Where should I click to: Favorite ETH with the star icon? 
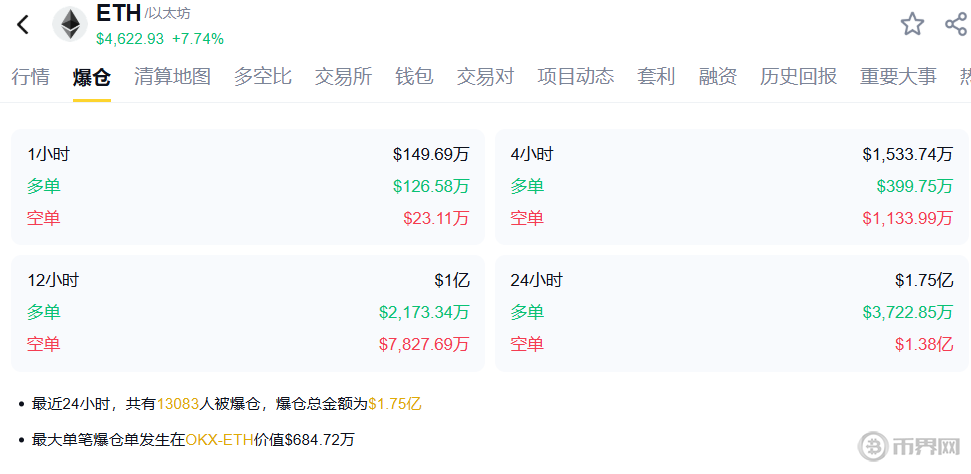coord(912,24)
